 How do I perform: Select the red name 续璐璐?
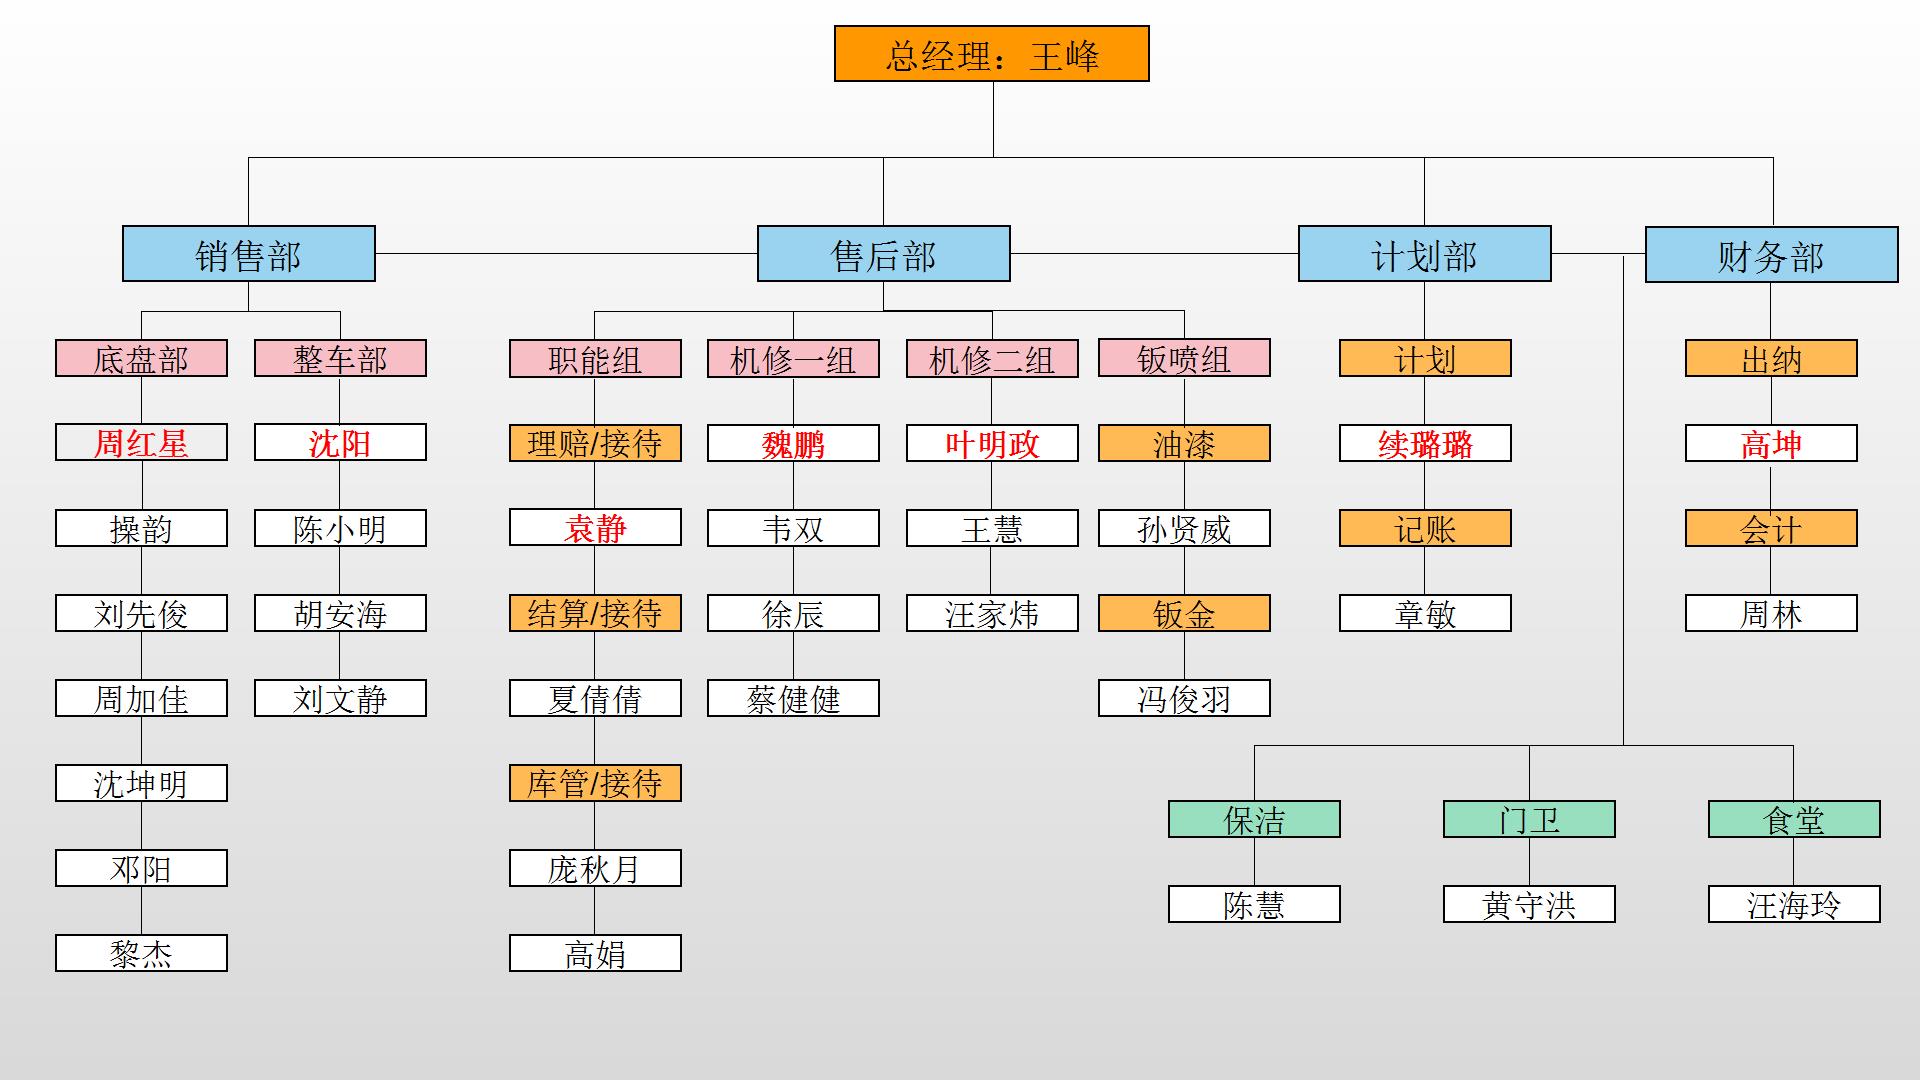(1425, 443)
